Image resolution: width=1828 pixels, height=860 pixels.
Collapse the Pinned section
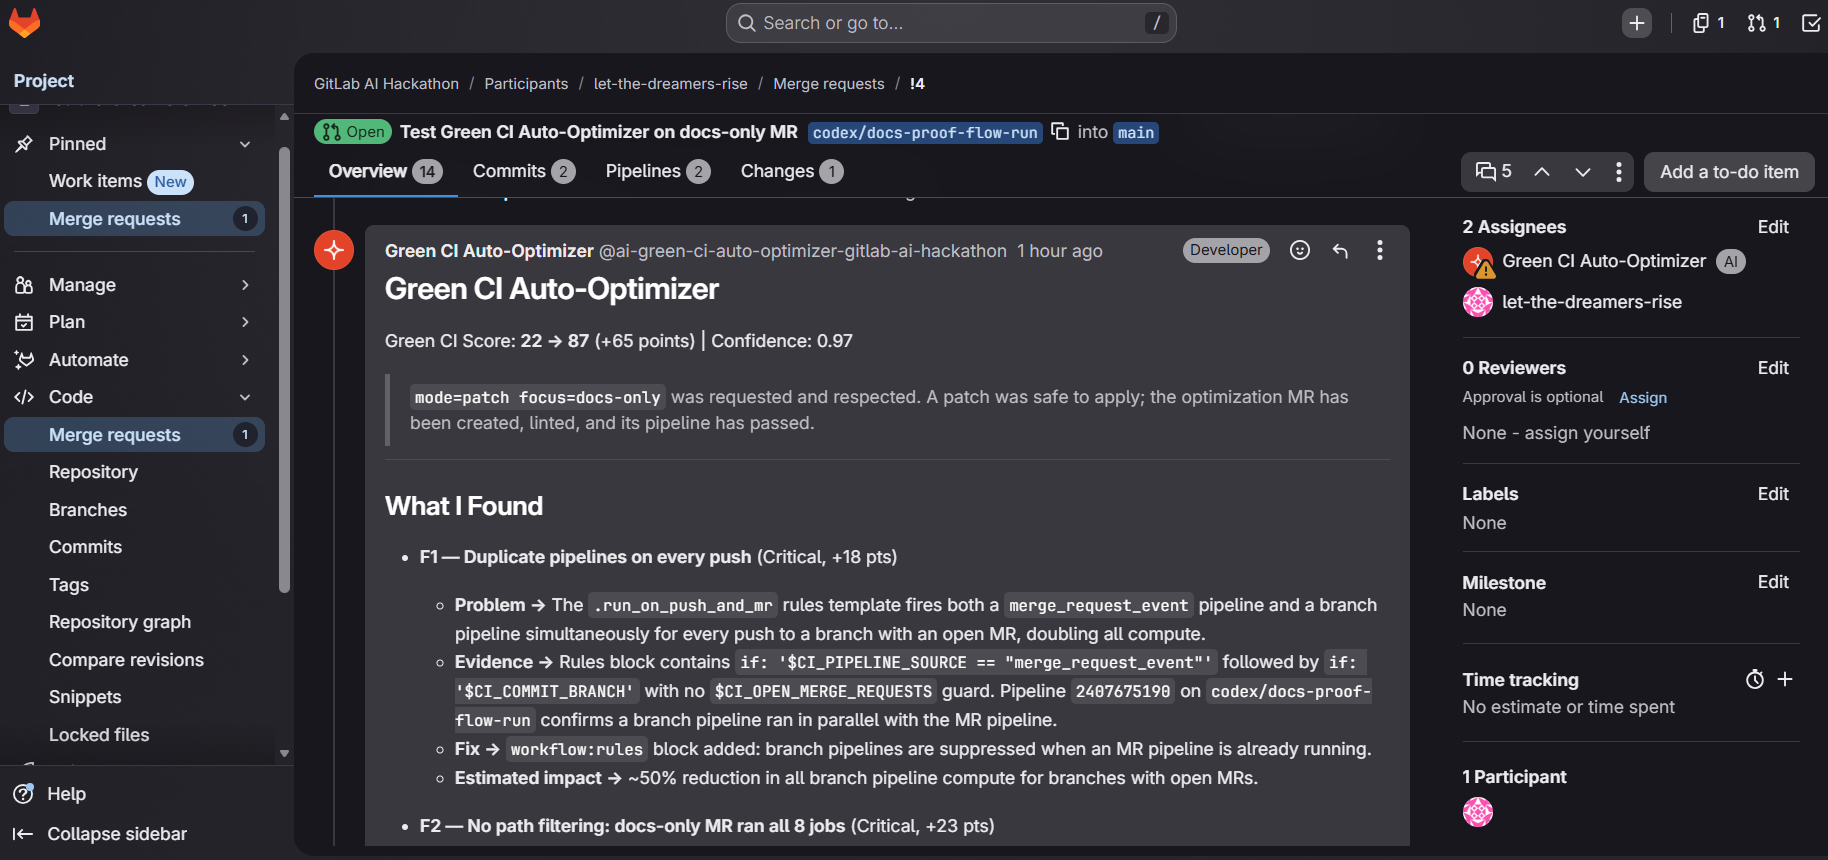tap(245, 144)
